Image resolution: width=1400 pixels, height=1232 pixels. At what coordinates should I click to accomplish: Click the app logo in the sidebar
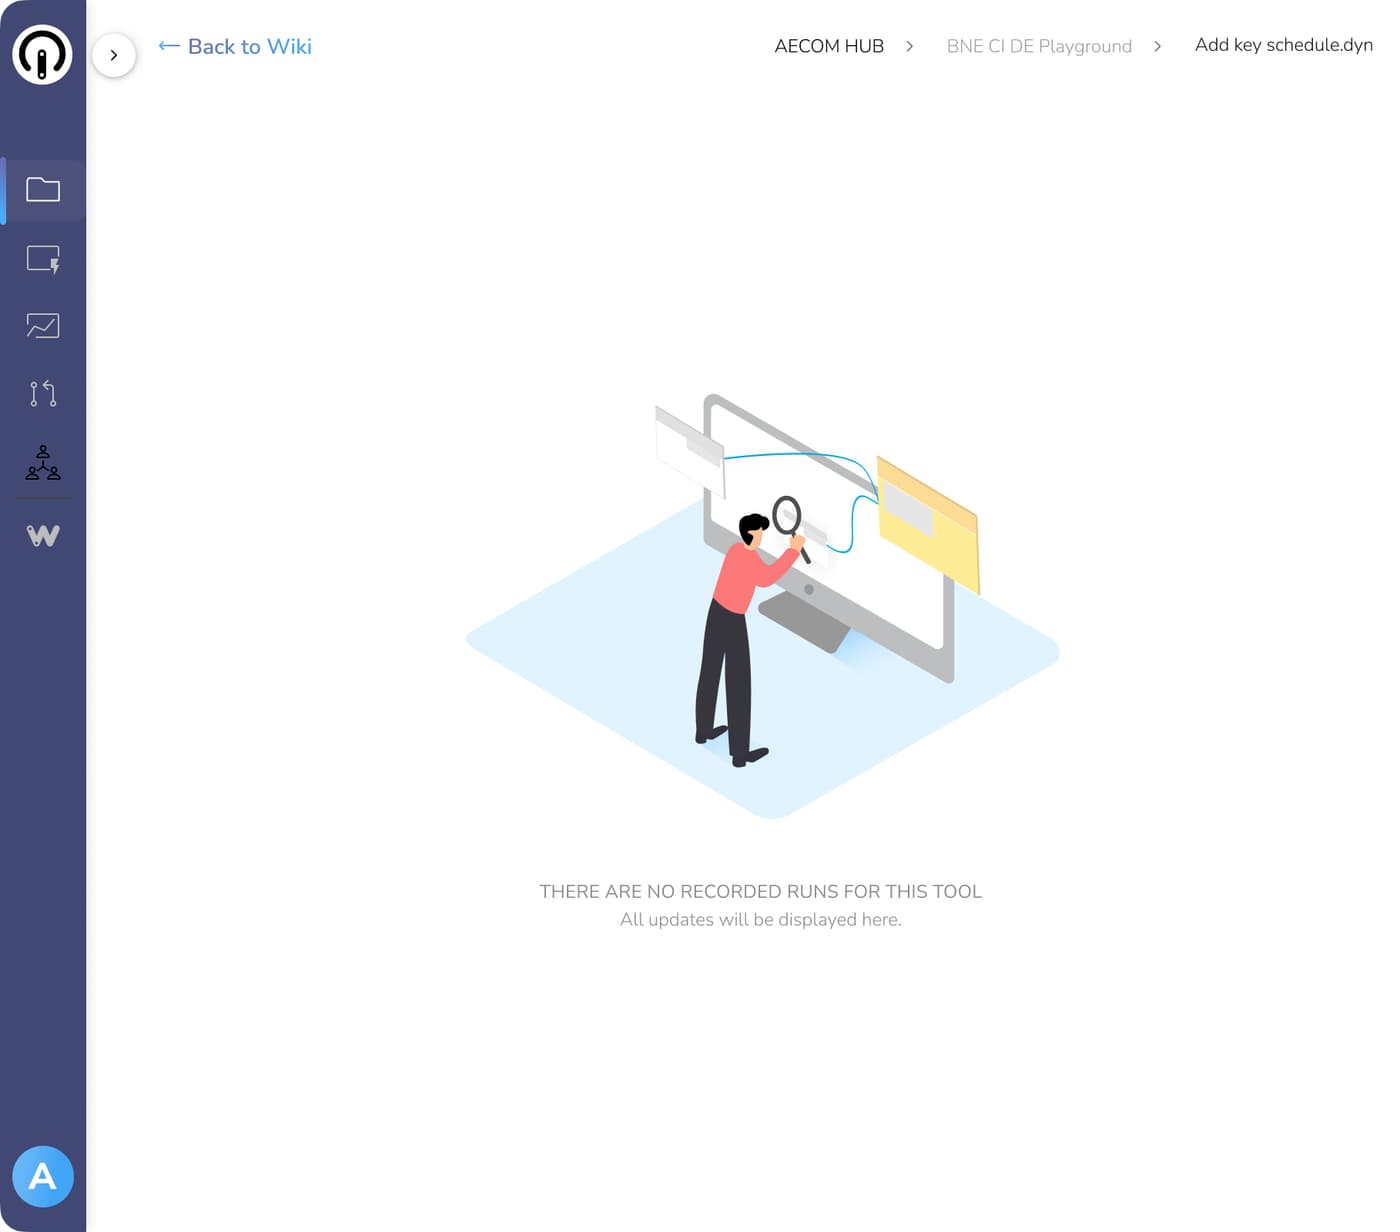click(42, 54)
